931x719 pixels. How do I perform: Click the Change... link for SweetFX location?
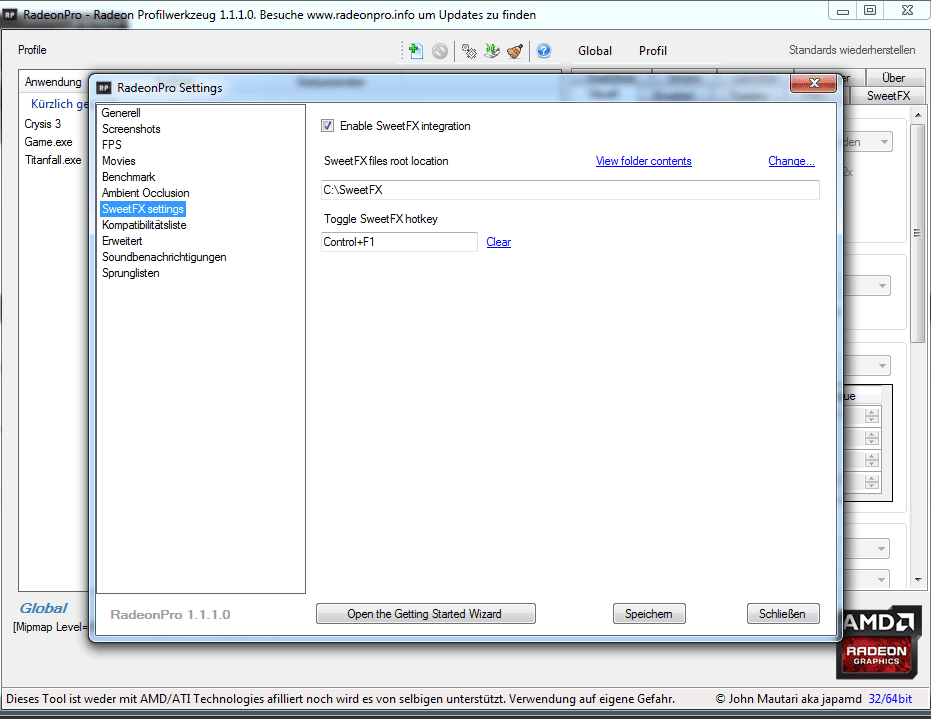click(791, 161)
